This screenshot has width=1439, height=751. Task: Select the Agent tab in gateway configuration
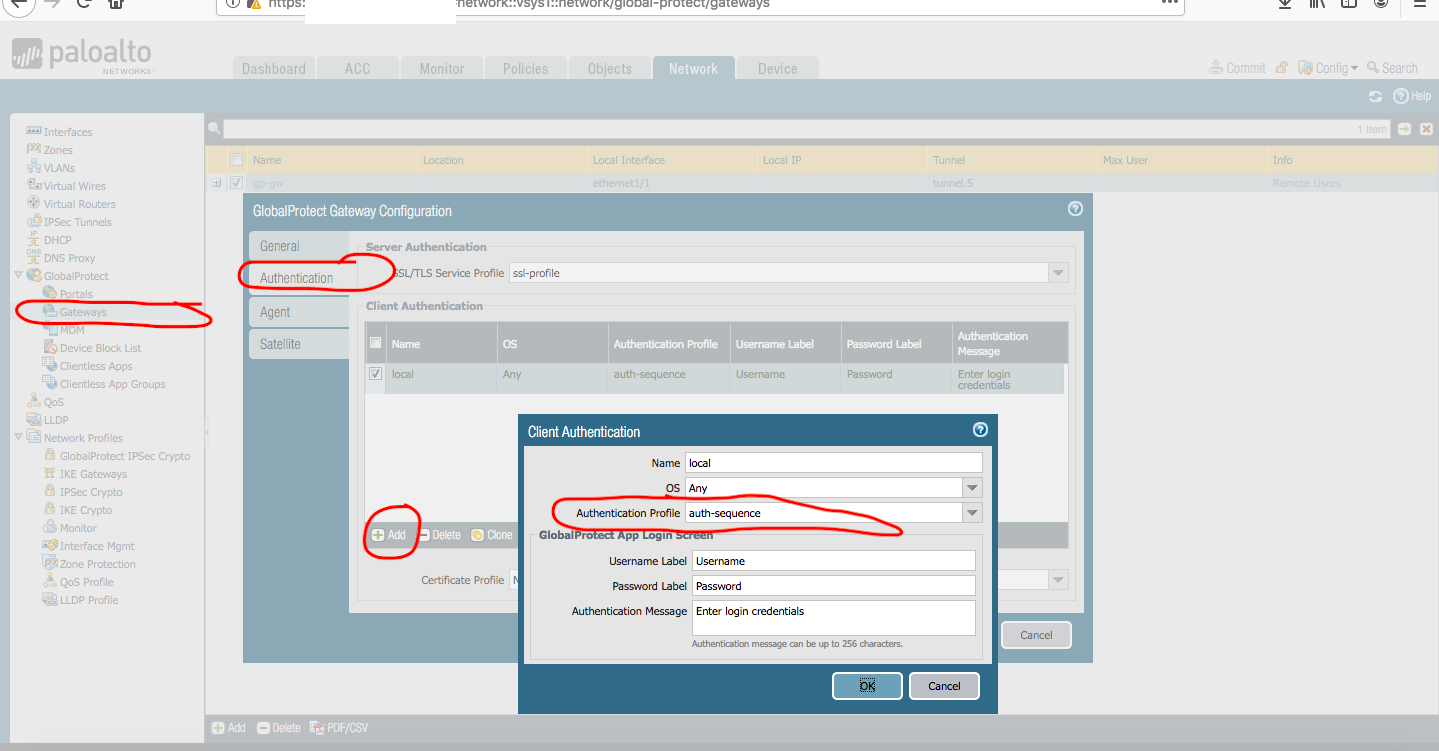click(275, 312)
